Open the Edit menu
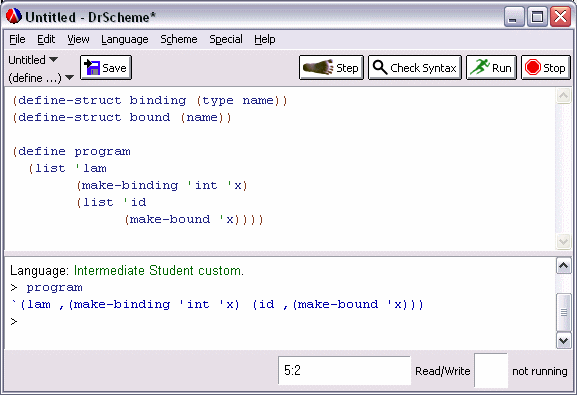Screen dimensions: 577x395 46,39
